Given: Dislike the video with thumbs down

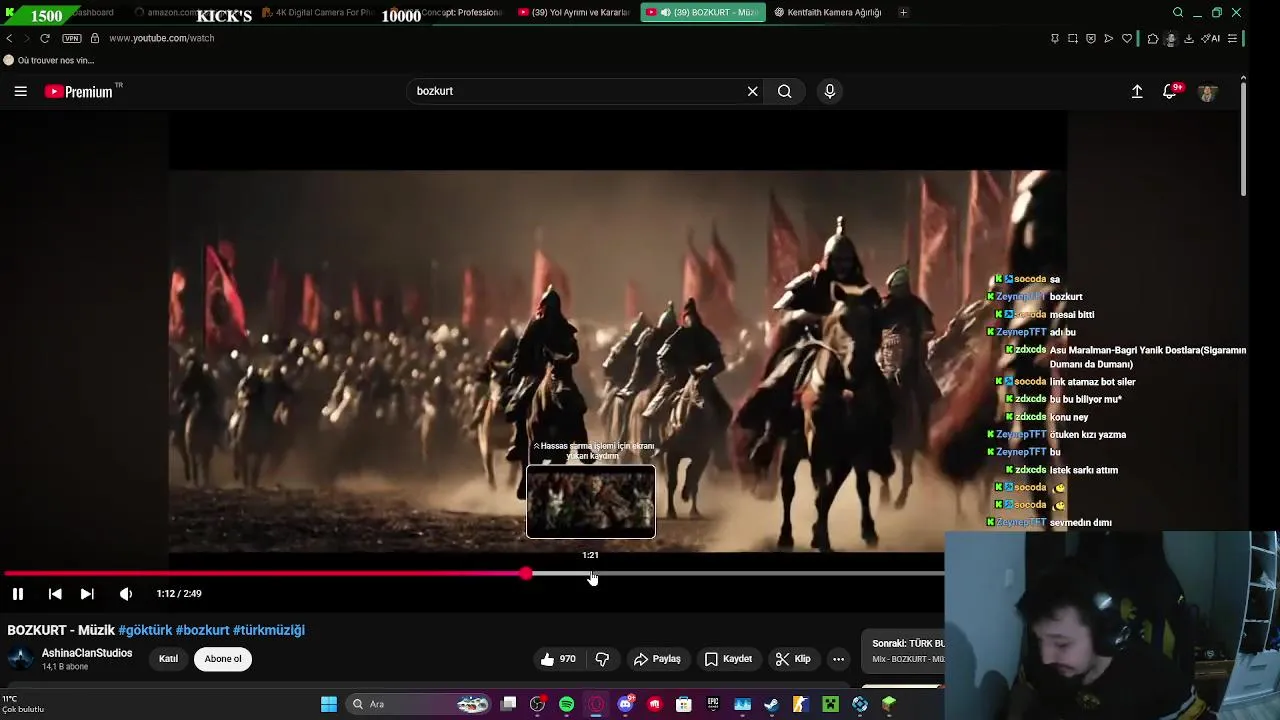Looking at the screenshot, I should (602, 659).
